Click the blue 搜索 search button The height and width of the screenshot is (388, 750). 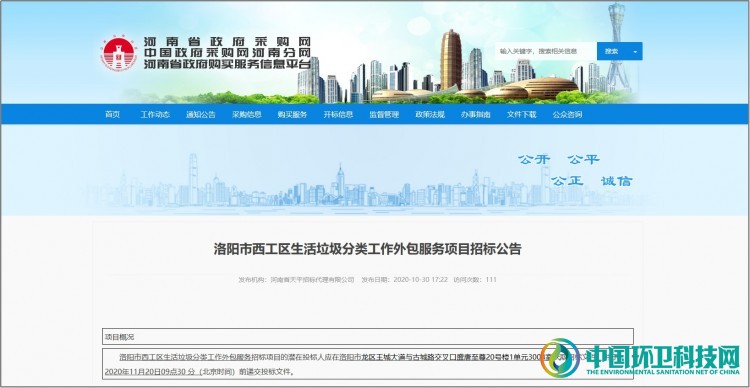[x=611, y=51]
